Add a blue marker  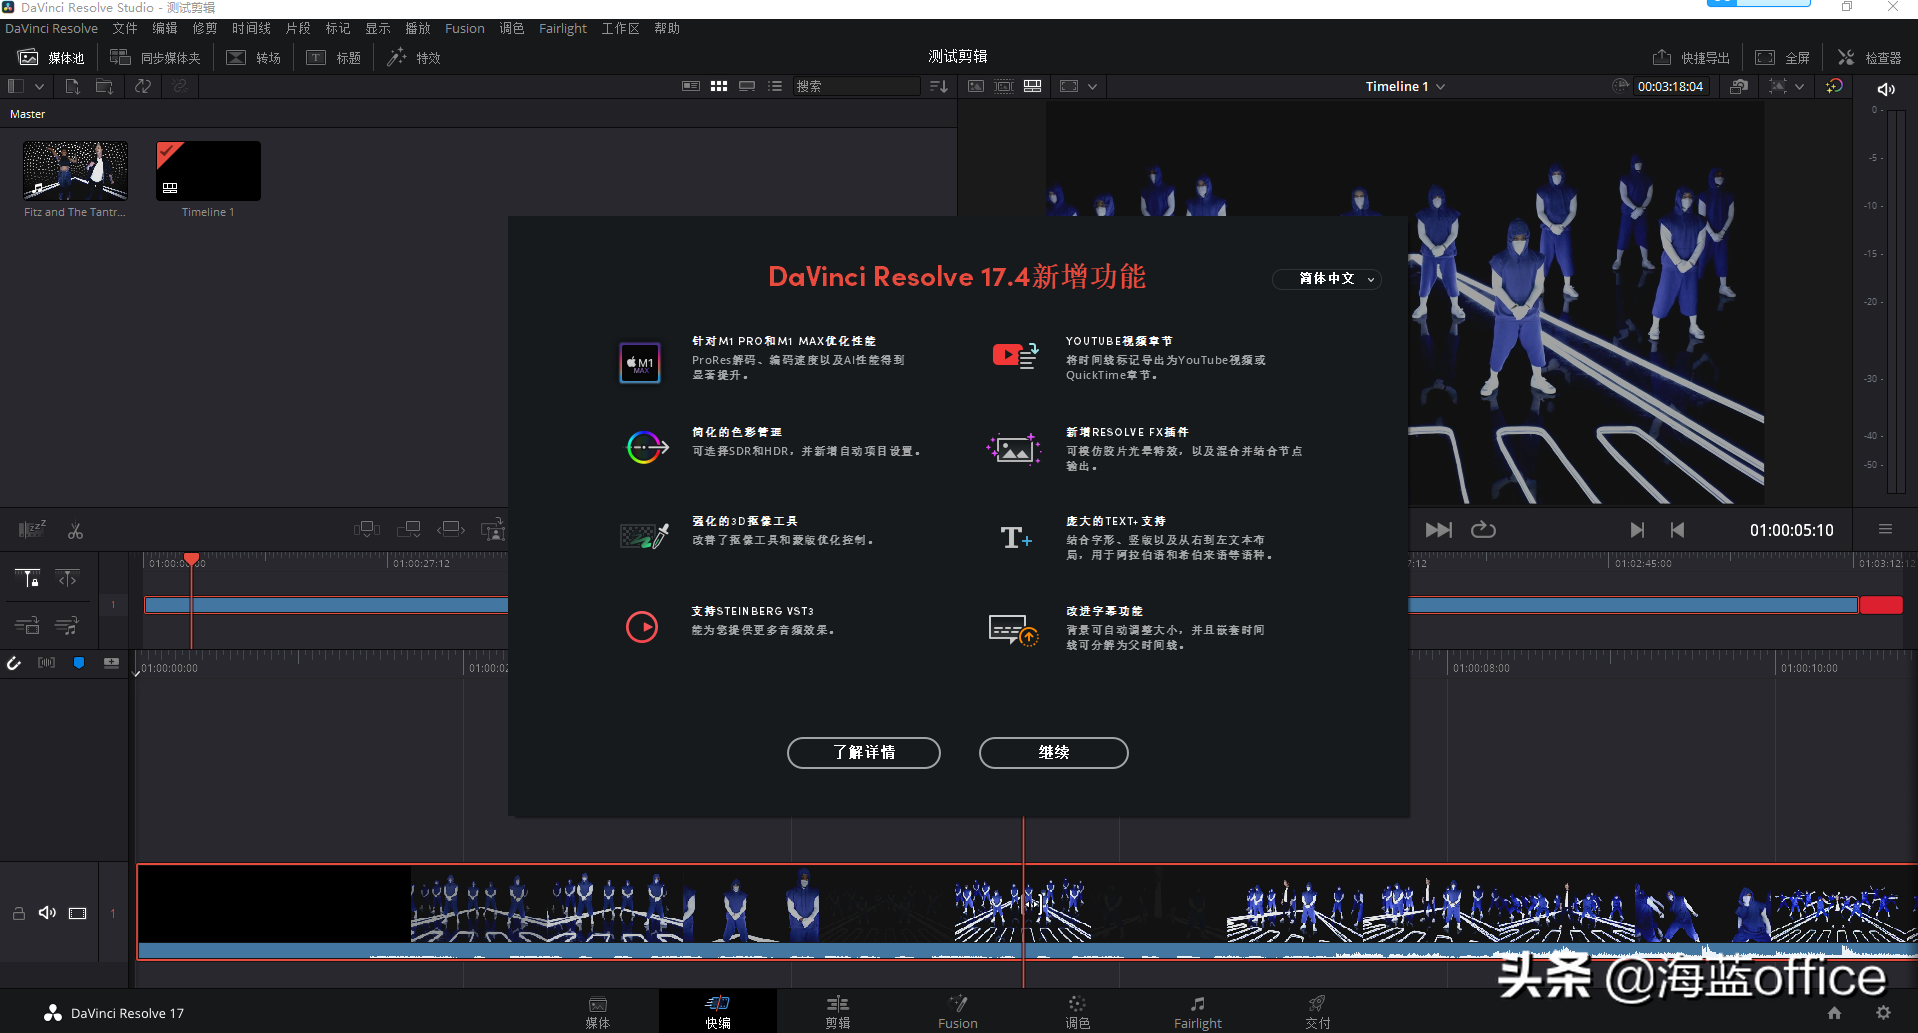click(79, 663)
